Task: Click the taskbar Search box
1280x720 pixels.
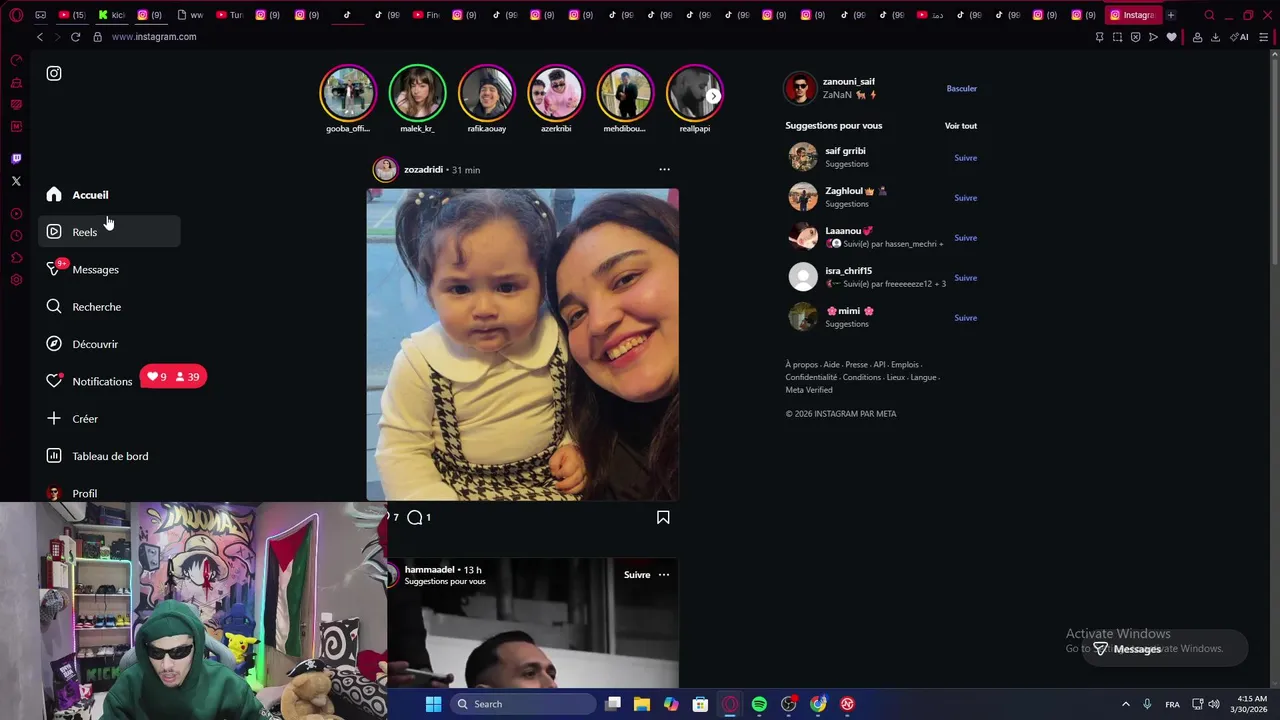Action: tap(521, 704)
